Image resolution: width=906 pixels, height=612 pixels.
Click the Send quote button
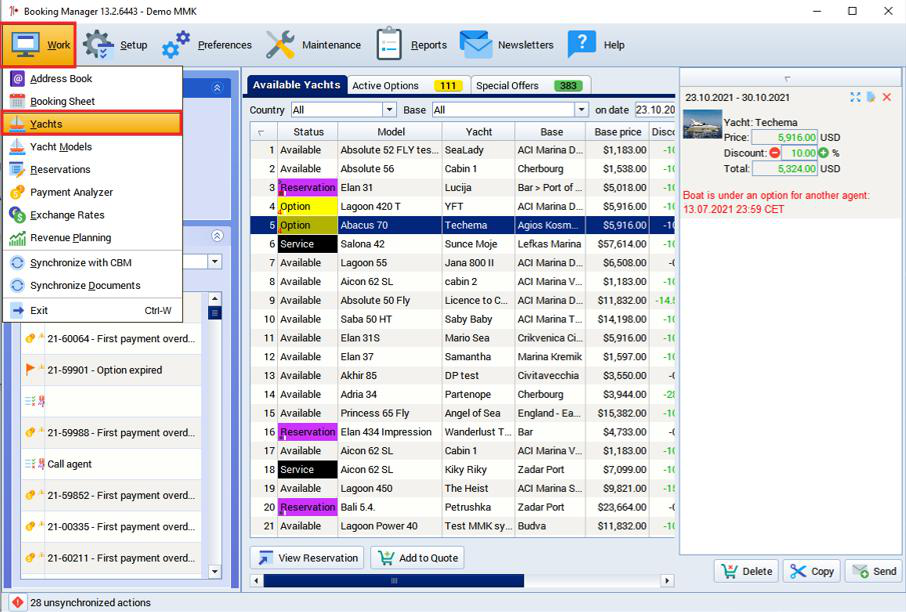tap(874, 572)
